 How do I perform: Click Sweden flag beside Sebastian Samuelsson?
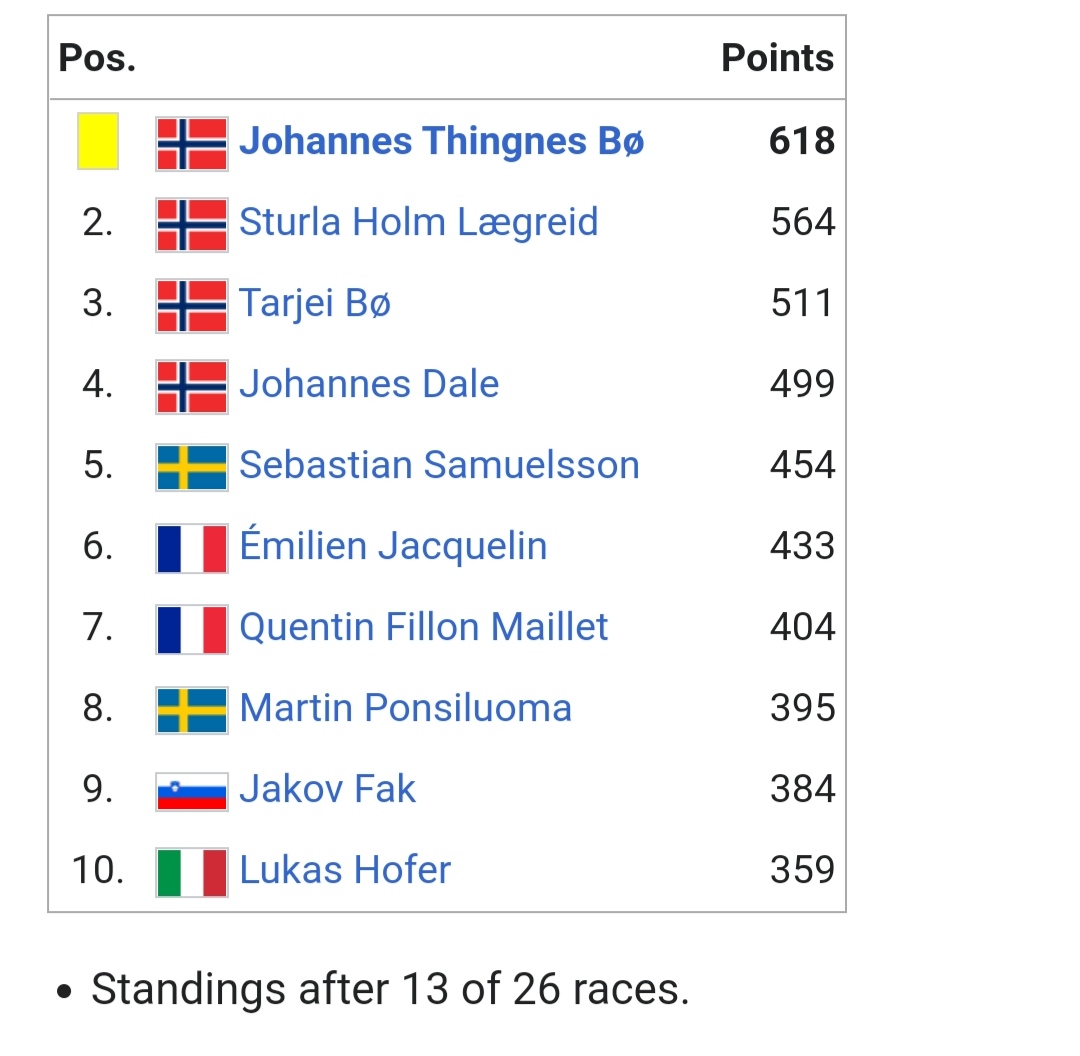coord(192,467)
